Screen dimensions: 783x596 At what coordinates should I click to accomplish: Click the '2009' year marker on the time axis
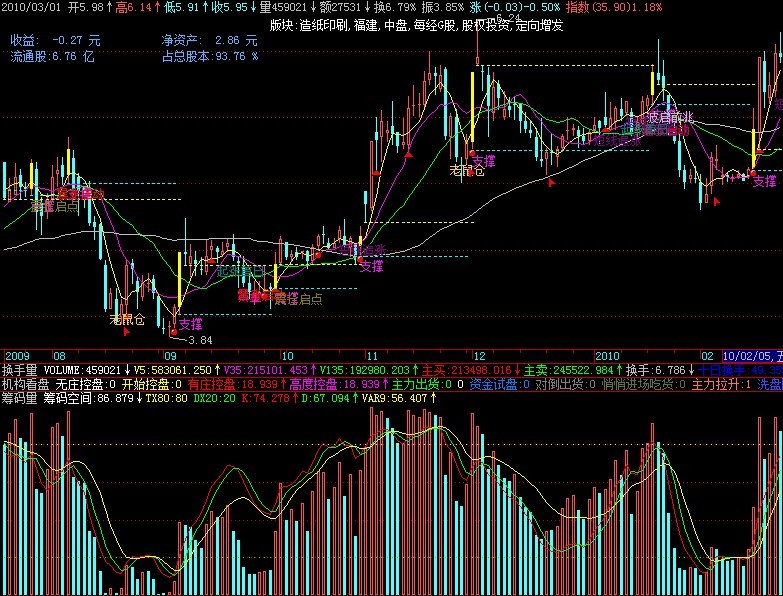click(17, 356)
